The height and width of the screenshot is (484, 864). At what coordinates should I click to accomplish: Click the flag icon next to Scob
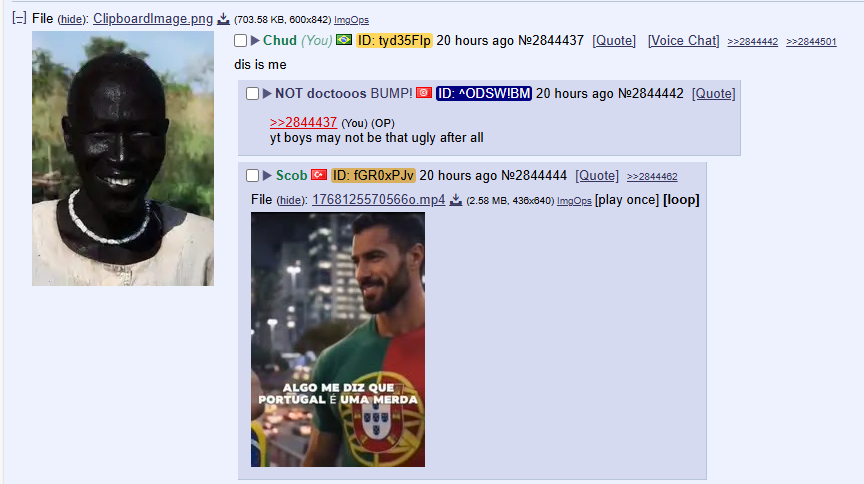[319, 175]
